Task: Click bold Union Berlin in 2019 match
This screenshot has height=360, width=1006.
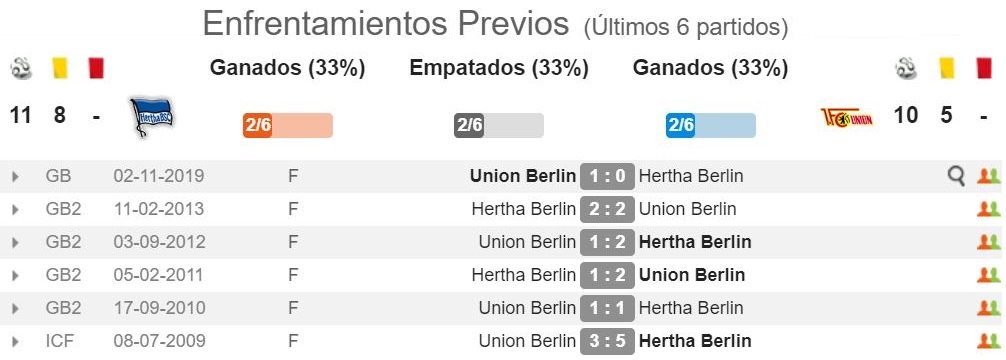Action: coord(523,176)
